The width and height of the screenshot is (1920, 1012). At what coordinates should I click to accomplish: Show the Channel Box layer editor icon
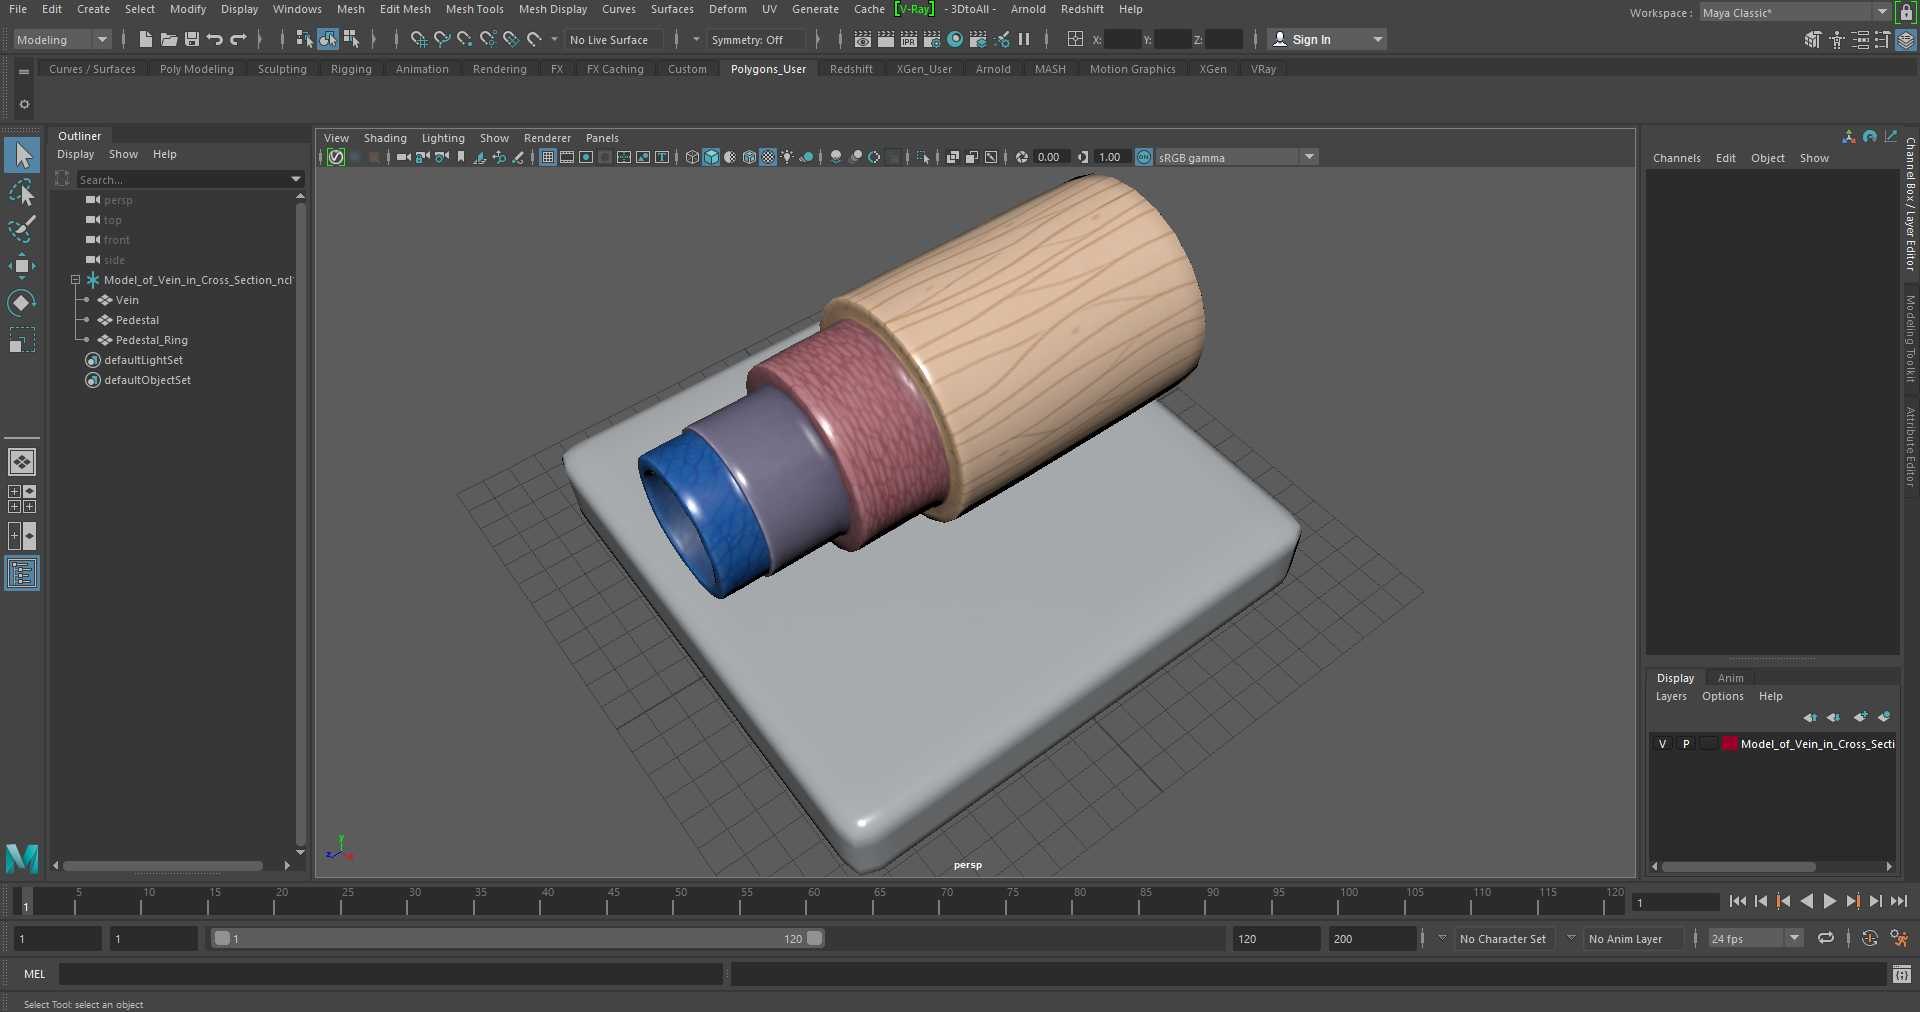click(1906, 40)
